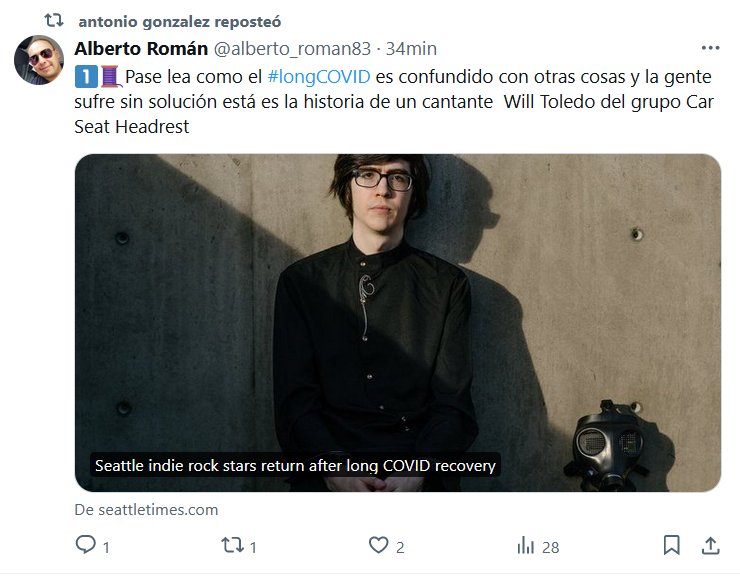The image size is (740, 578).
Task: Bookmark the tweet with the bookmark icon
Action: 672,545
